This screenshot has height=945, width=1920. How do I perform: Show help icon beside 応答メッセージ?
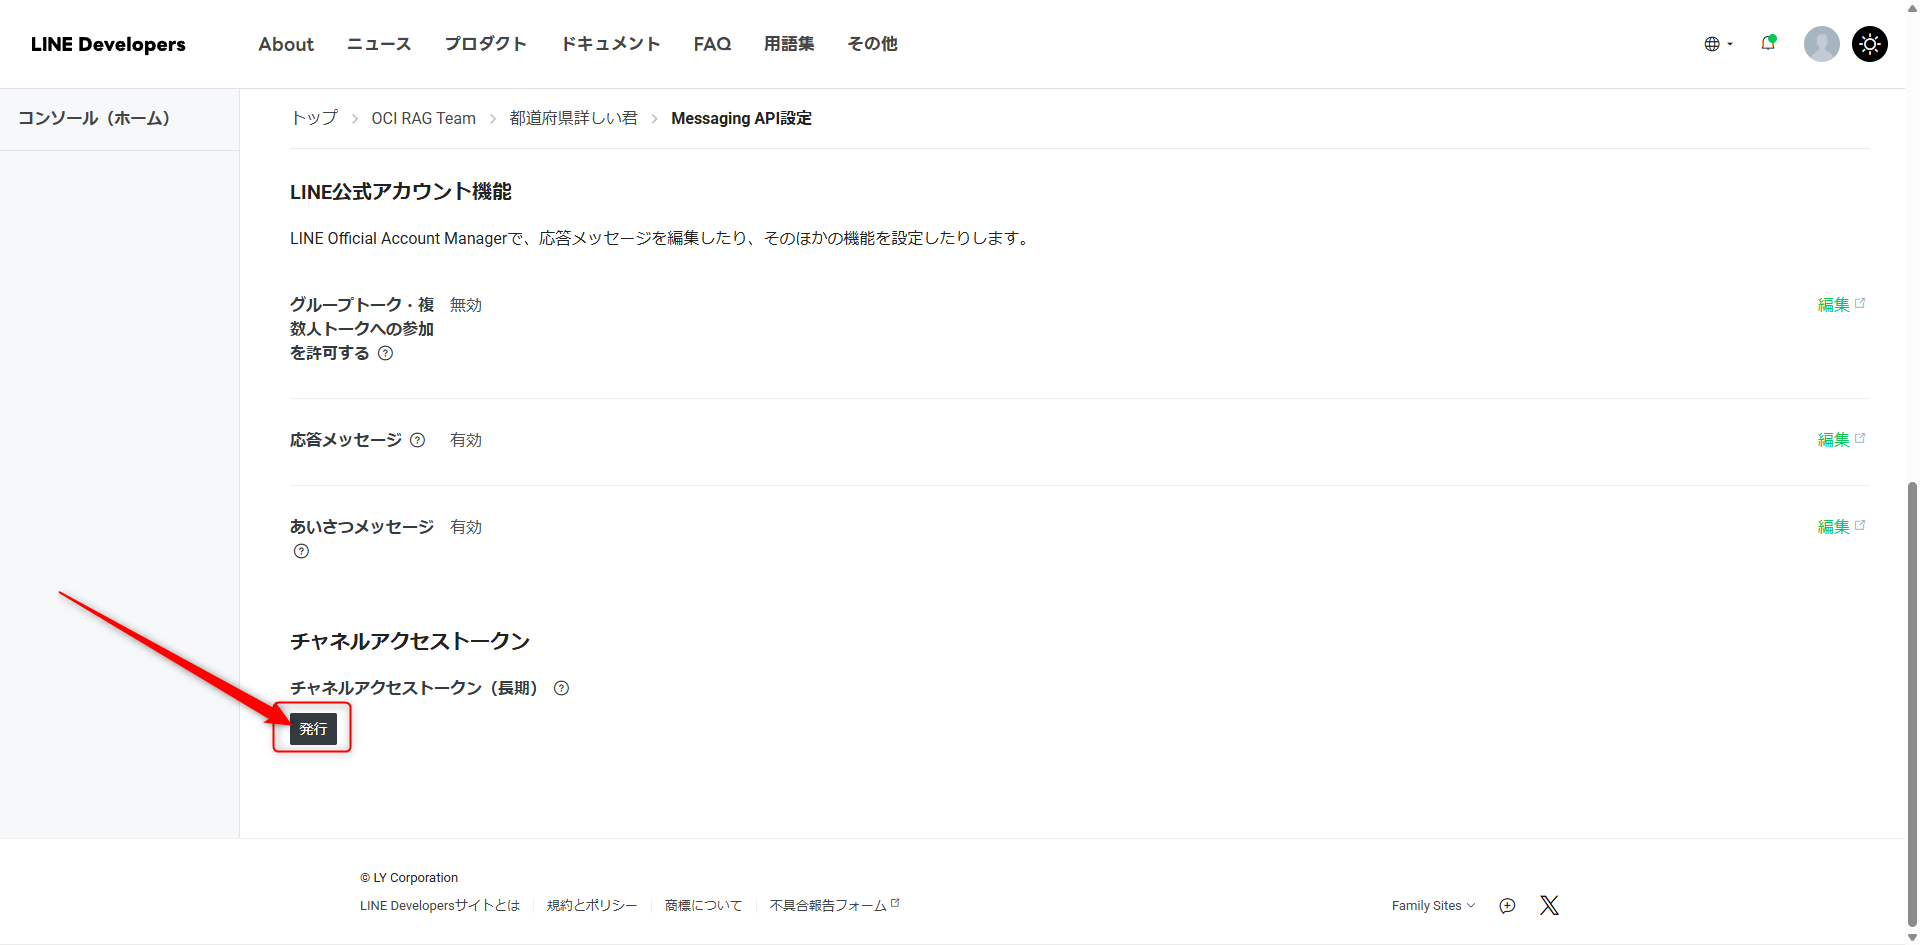[x=418, y=440]
